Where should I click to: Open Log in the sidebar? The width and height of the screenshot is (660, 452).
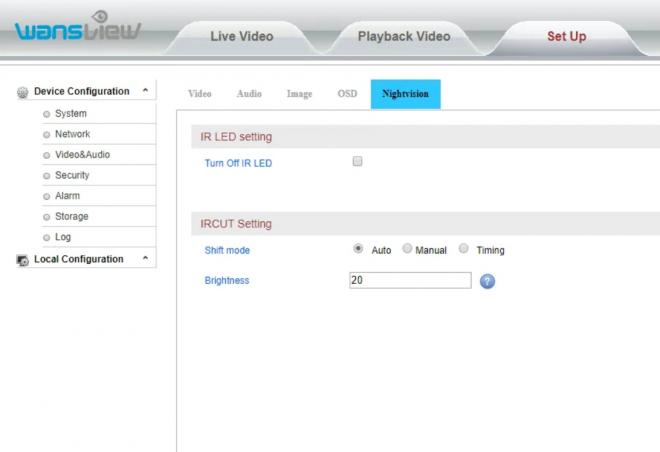[x=63, y=237]
